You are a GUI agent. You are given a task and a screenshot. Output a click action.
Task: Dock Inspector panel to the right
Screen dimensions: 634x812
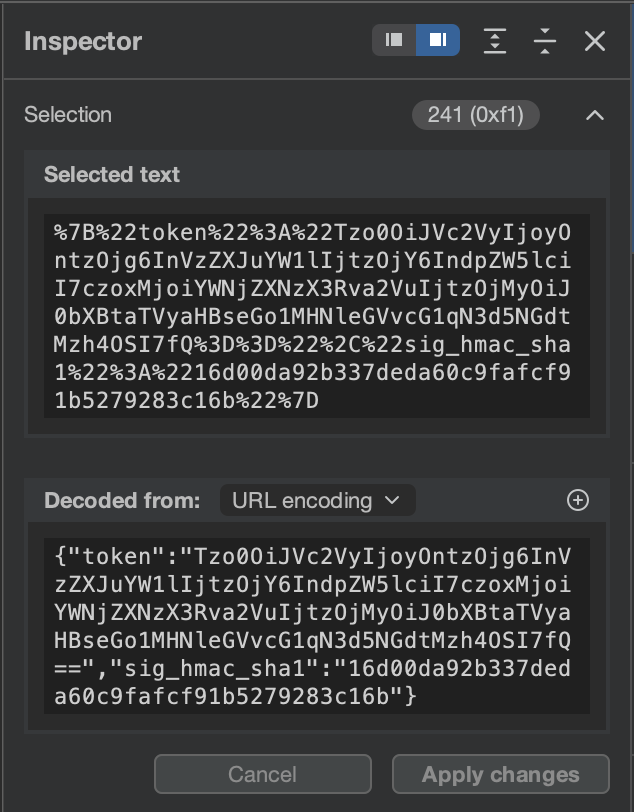[x=438, y=41]
